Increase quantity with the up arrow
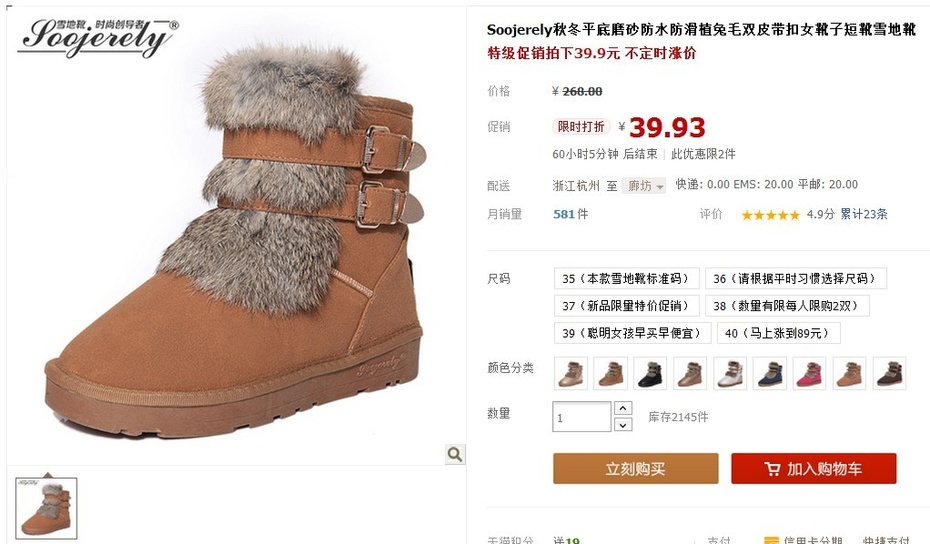This screenshot has width=930, height=544. click(622, 408)
